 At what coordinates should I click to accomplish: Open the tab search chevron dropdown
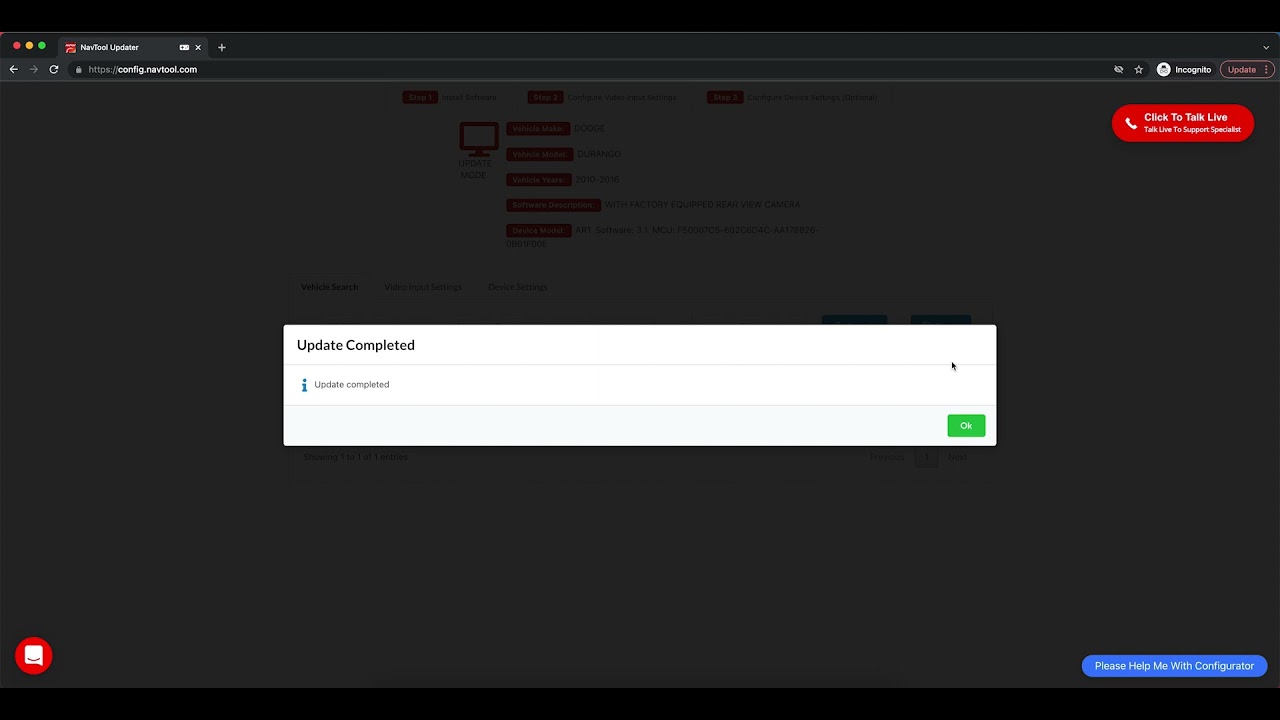tap(1266, 47)
